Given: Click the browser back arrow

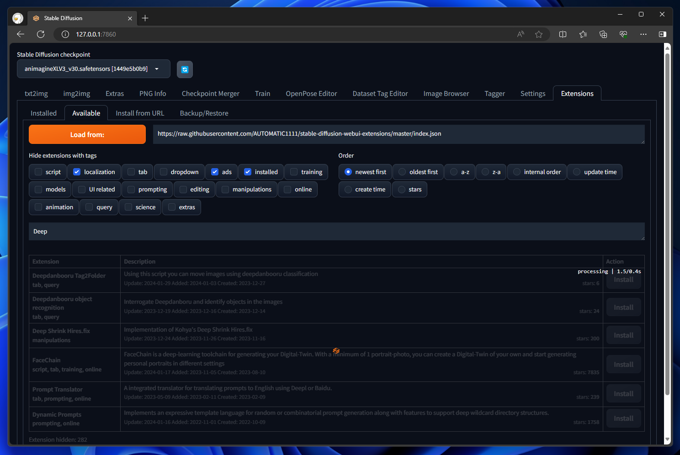Looking at the screenshot, I should click(20, 34).
